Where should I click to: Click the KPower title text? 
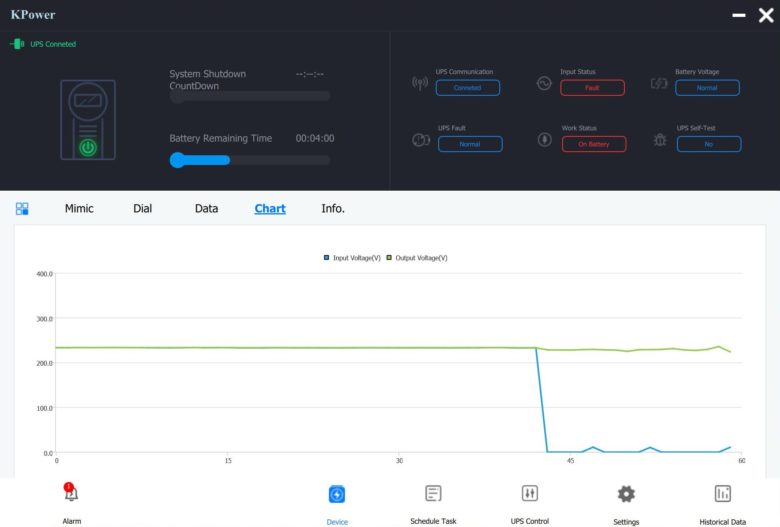[x=33, y=15]
